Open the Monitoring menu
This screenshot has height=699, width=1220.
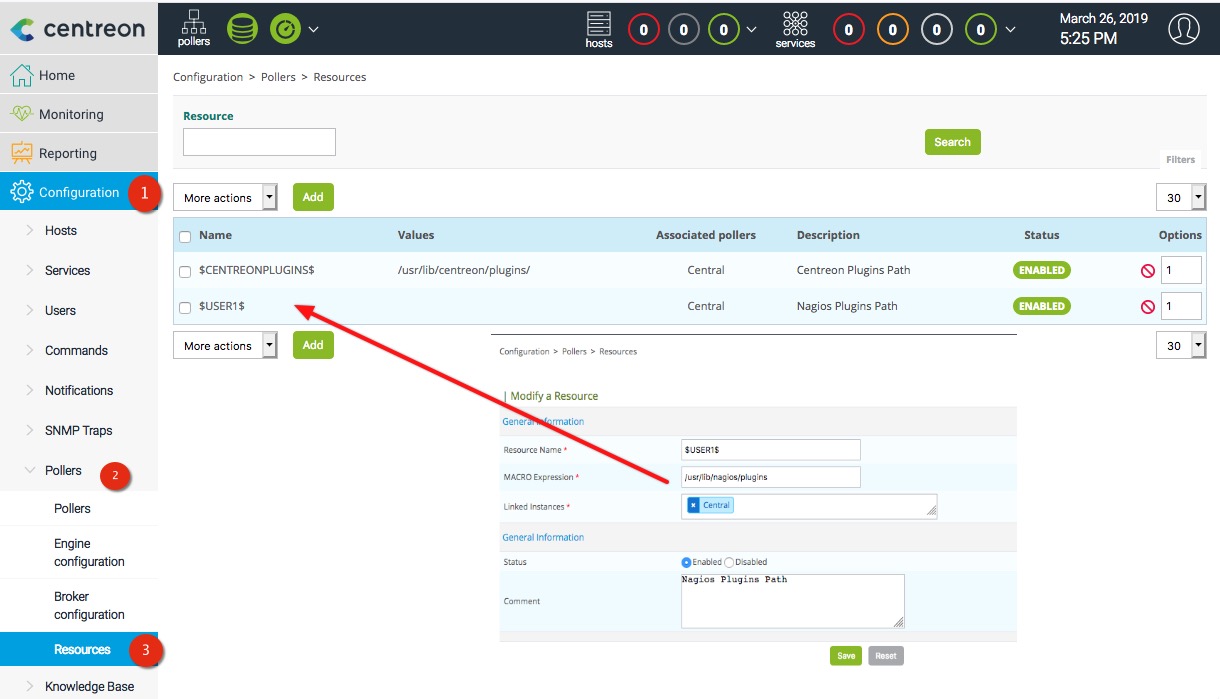pos(71,114)
